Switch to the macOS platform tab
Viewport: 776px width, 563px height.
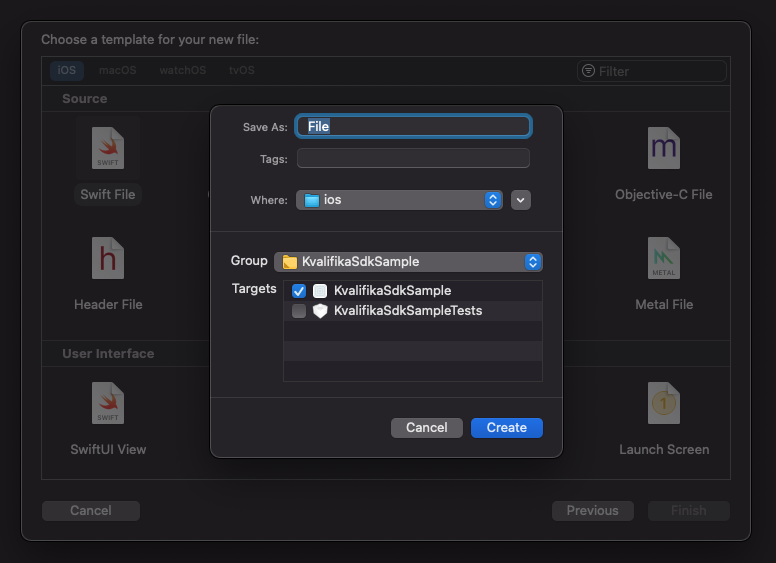click(x=118, y=70)
